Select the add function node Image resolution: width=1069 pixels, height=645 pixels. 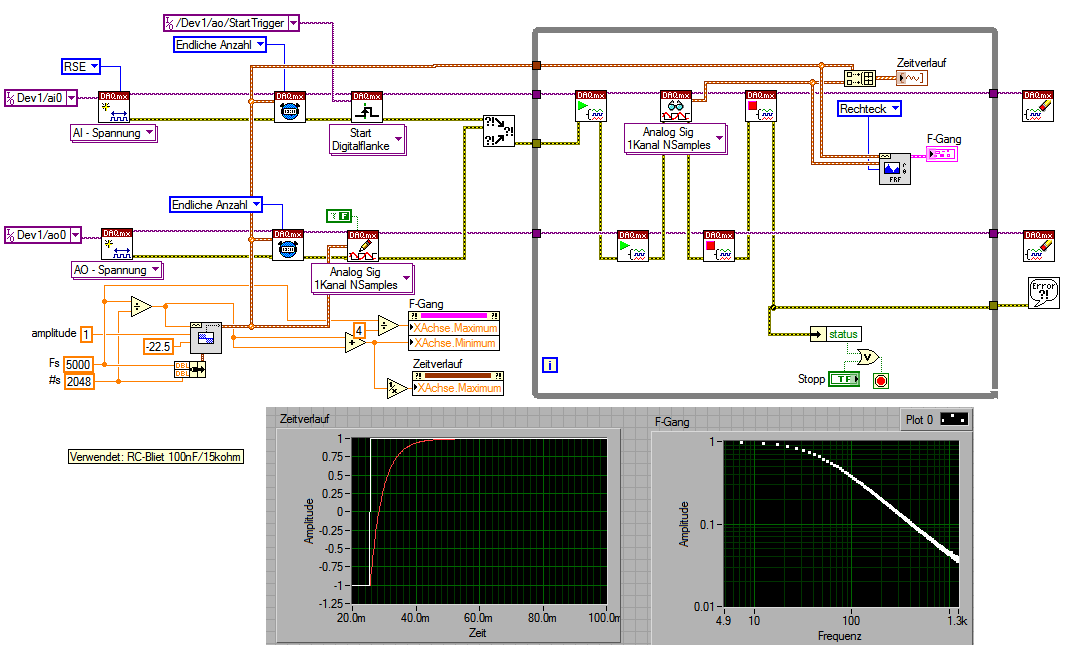355,341
